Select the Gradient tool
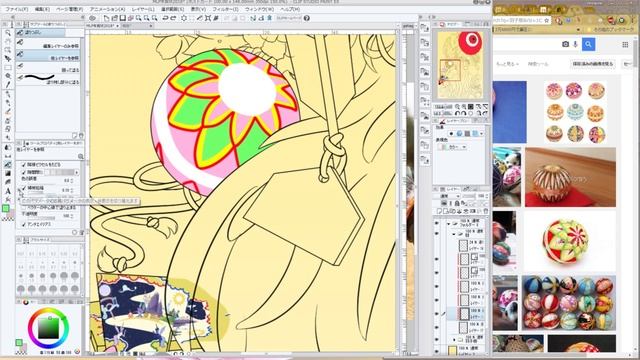This screenshot has width=640, height=360. (x=7, y=173)
